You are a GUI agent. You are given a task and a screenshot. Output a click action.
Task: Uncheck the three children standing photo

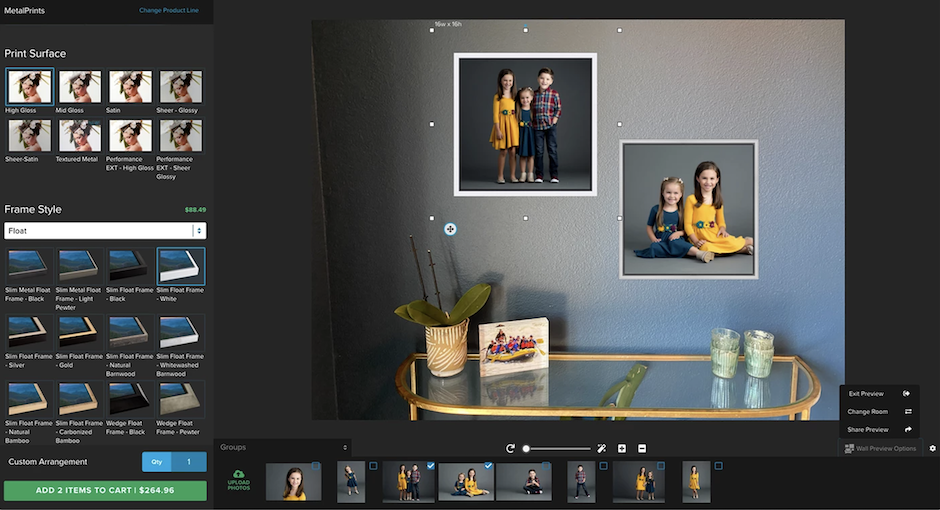coord(431,466)
